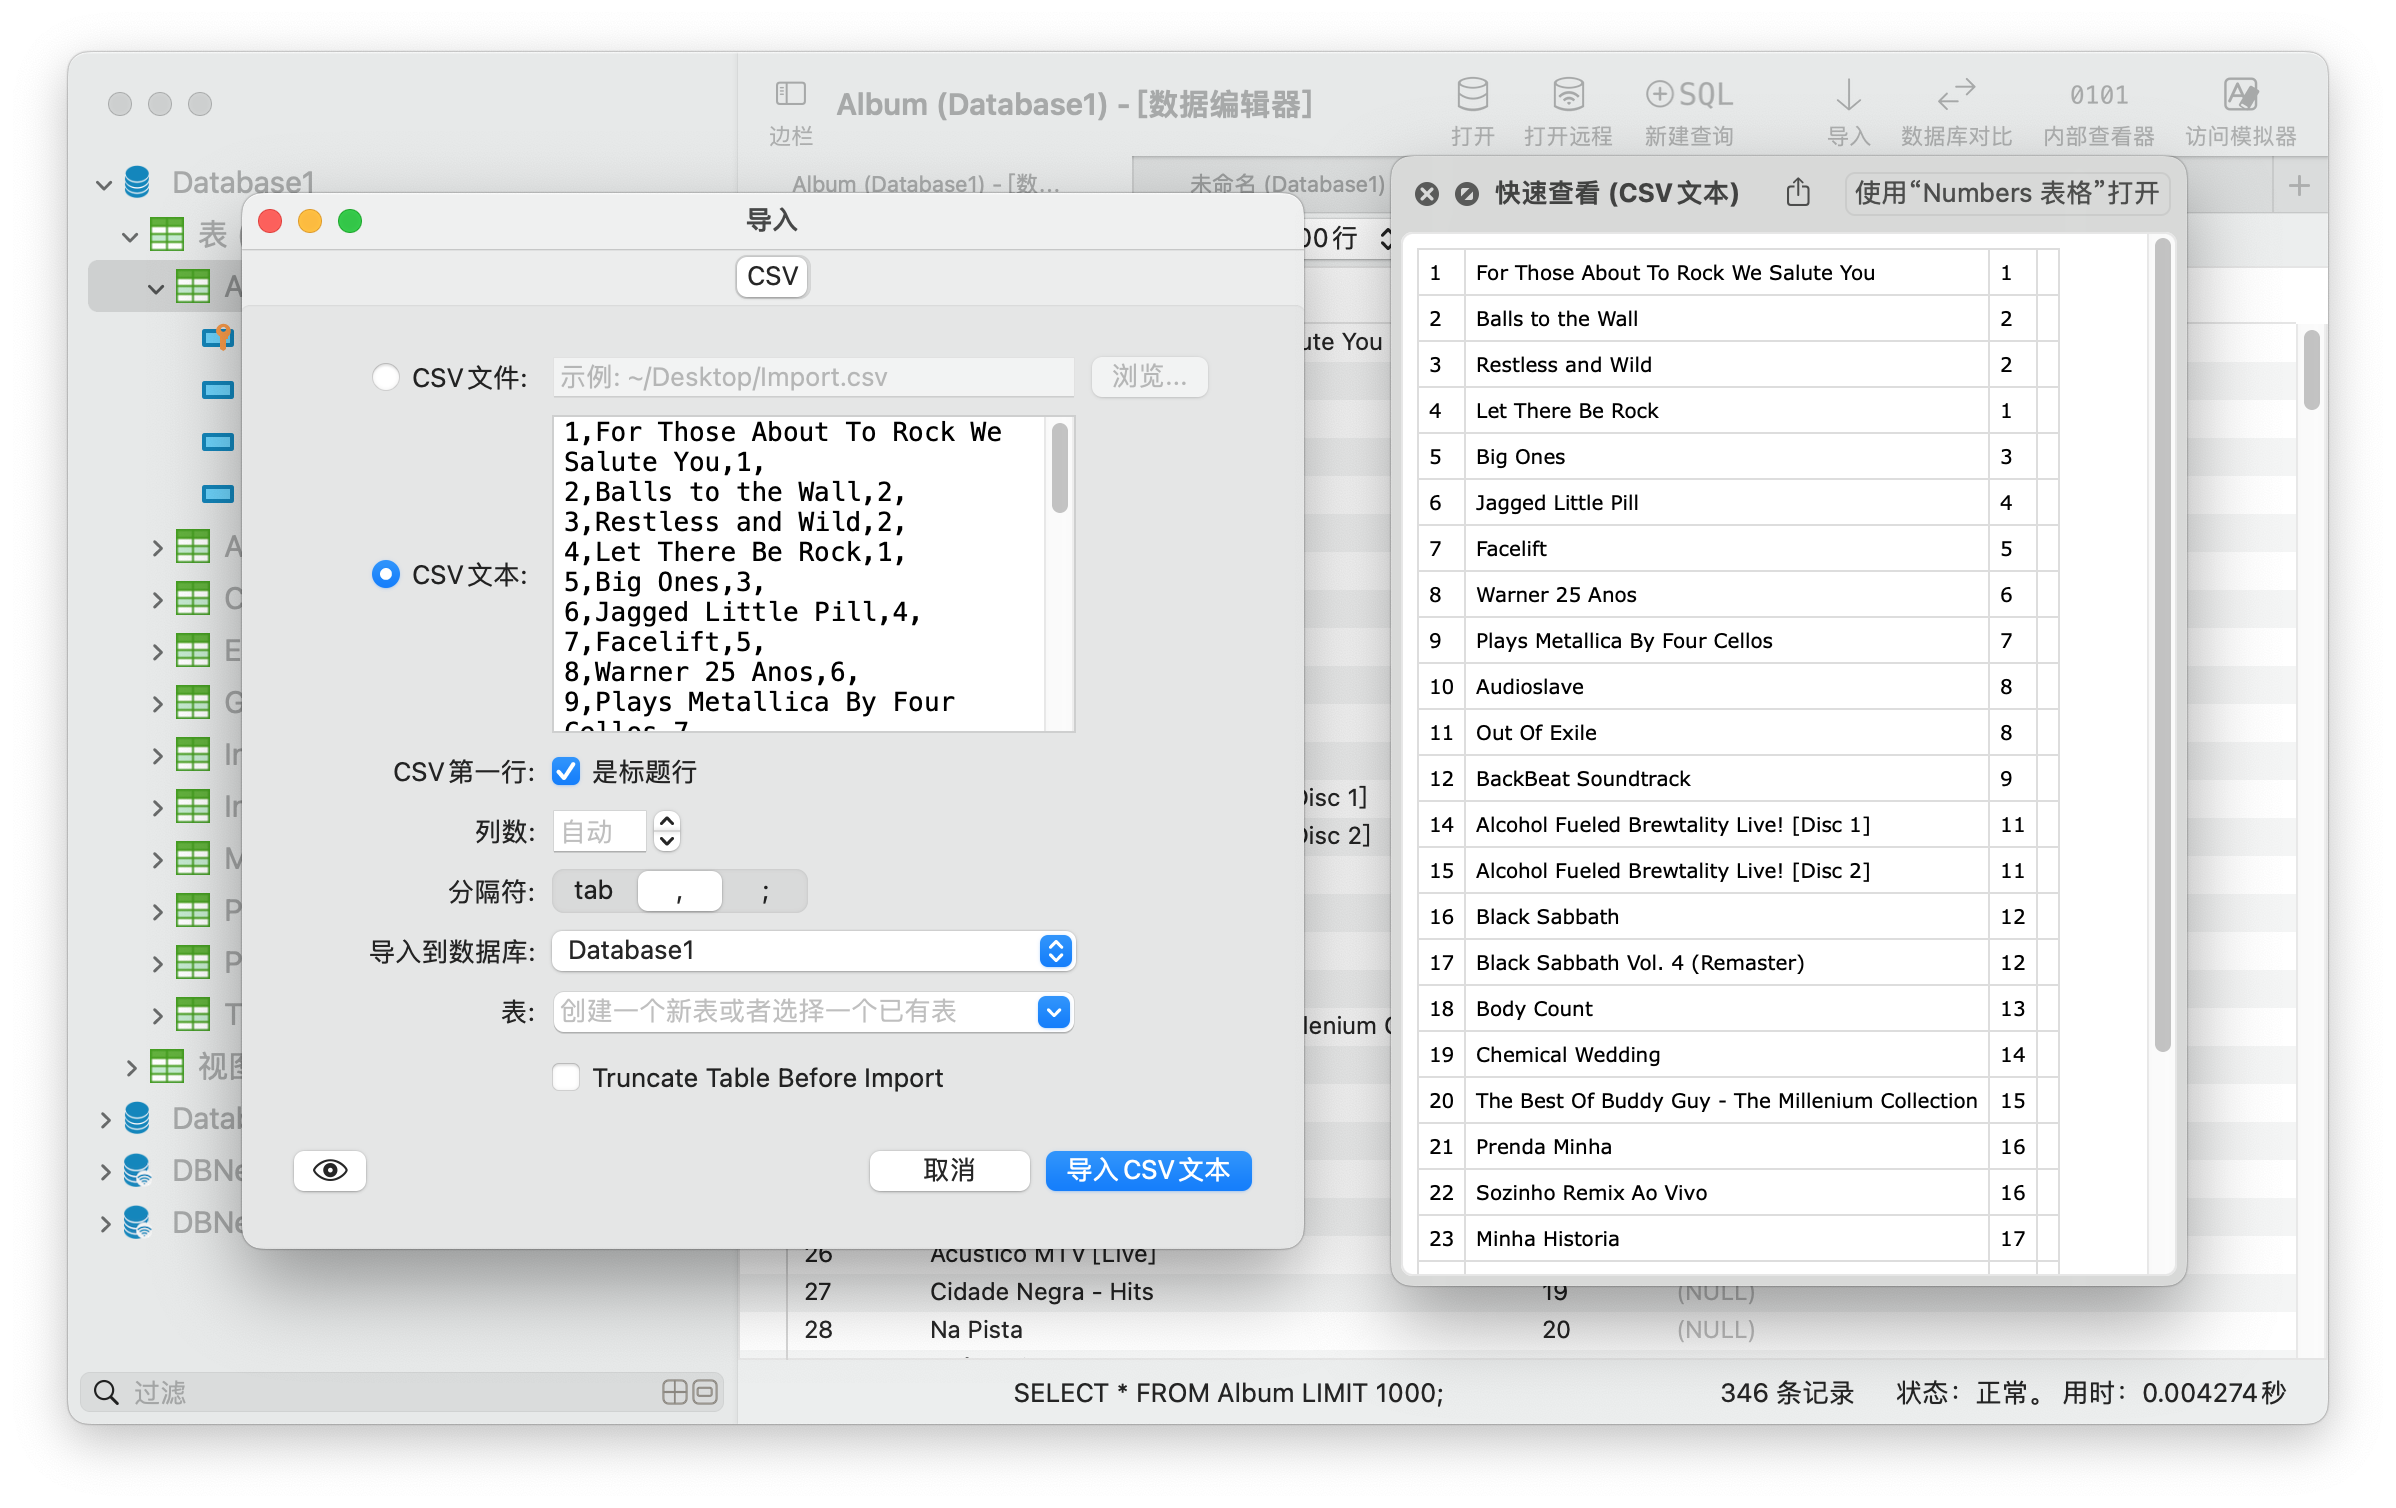2396x1508 pixels.
Task: Expand the first DBNe database node
Action: (x=105, y=1171)
